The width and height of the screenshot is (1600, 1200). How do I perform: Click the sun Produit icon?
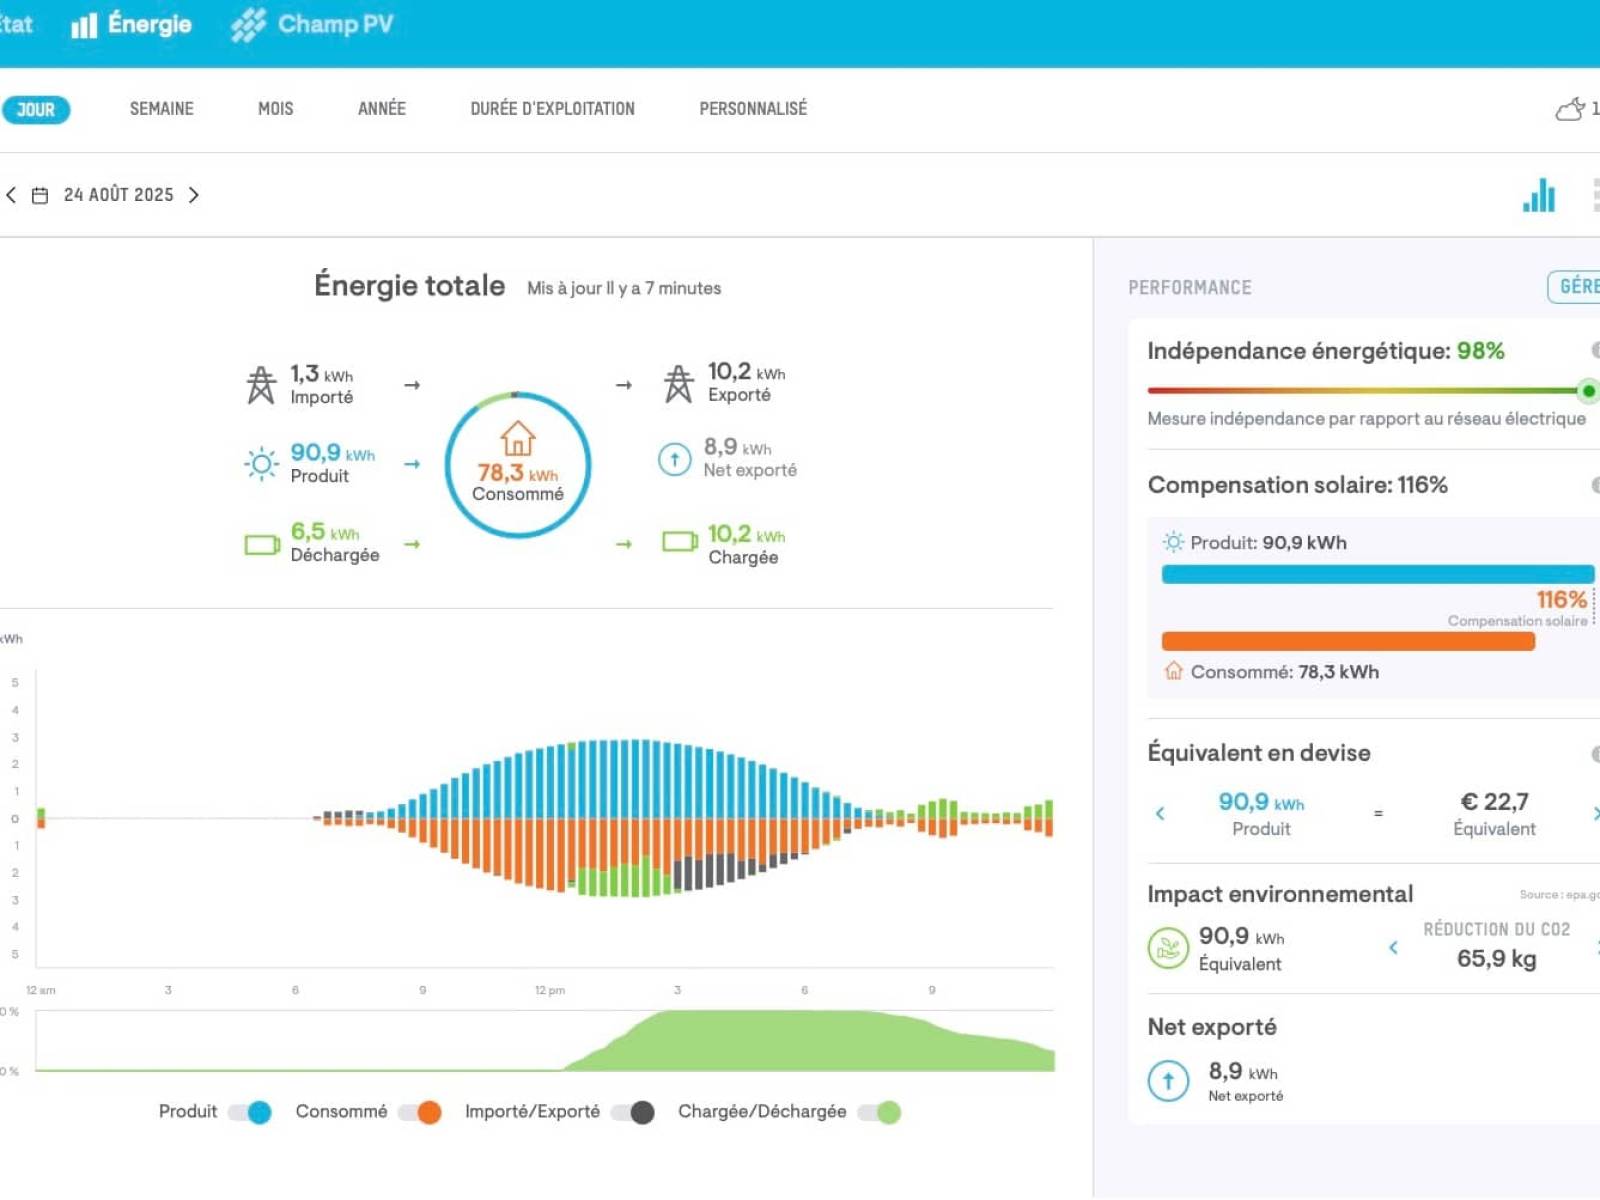[261, 464]
